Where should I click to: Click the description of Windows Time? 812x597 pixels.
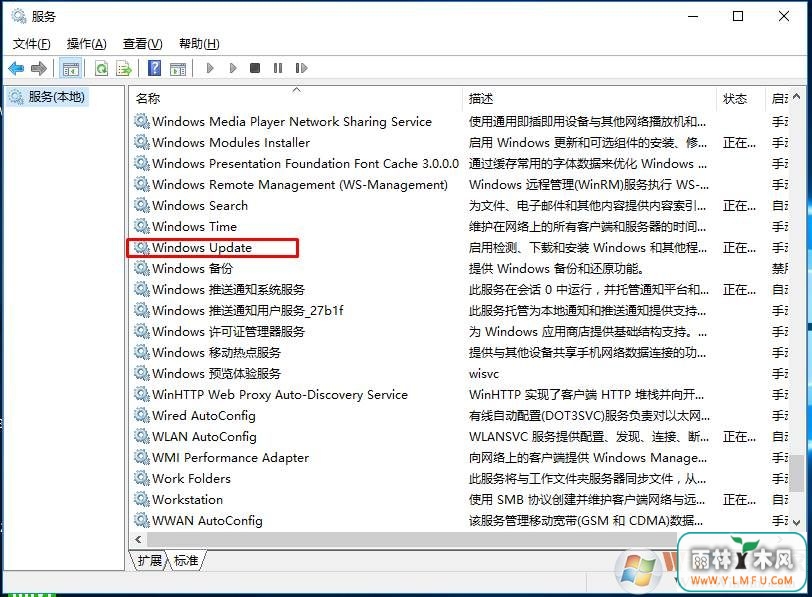pos(587,227)
